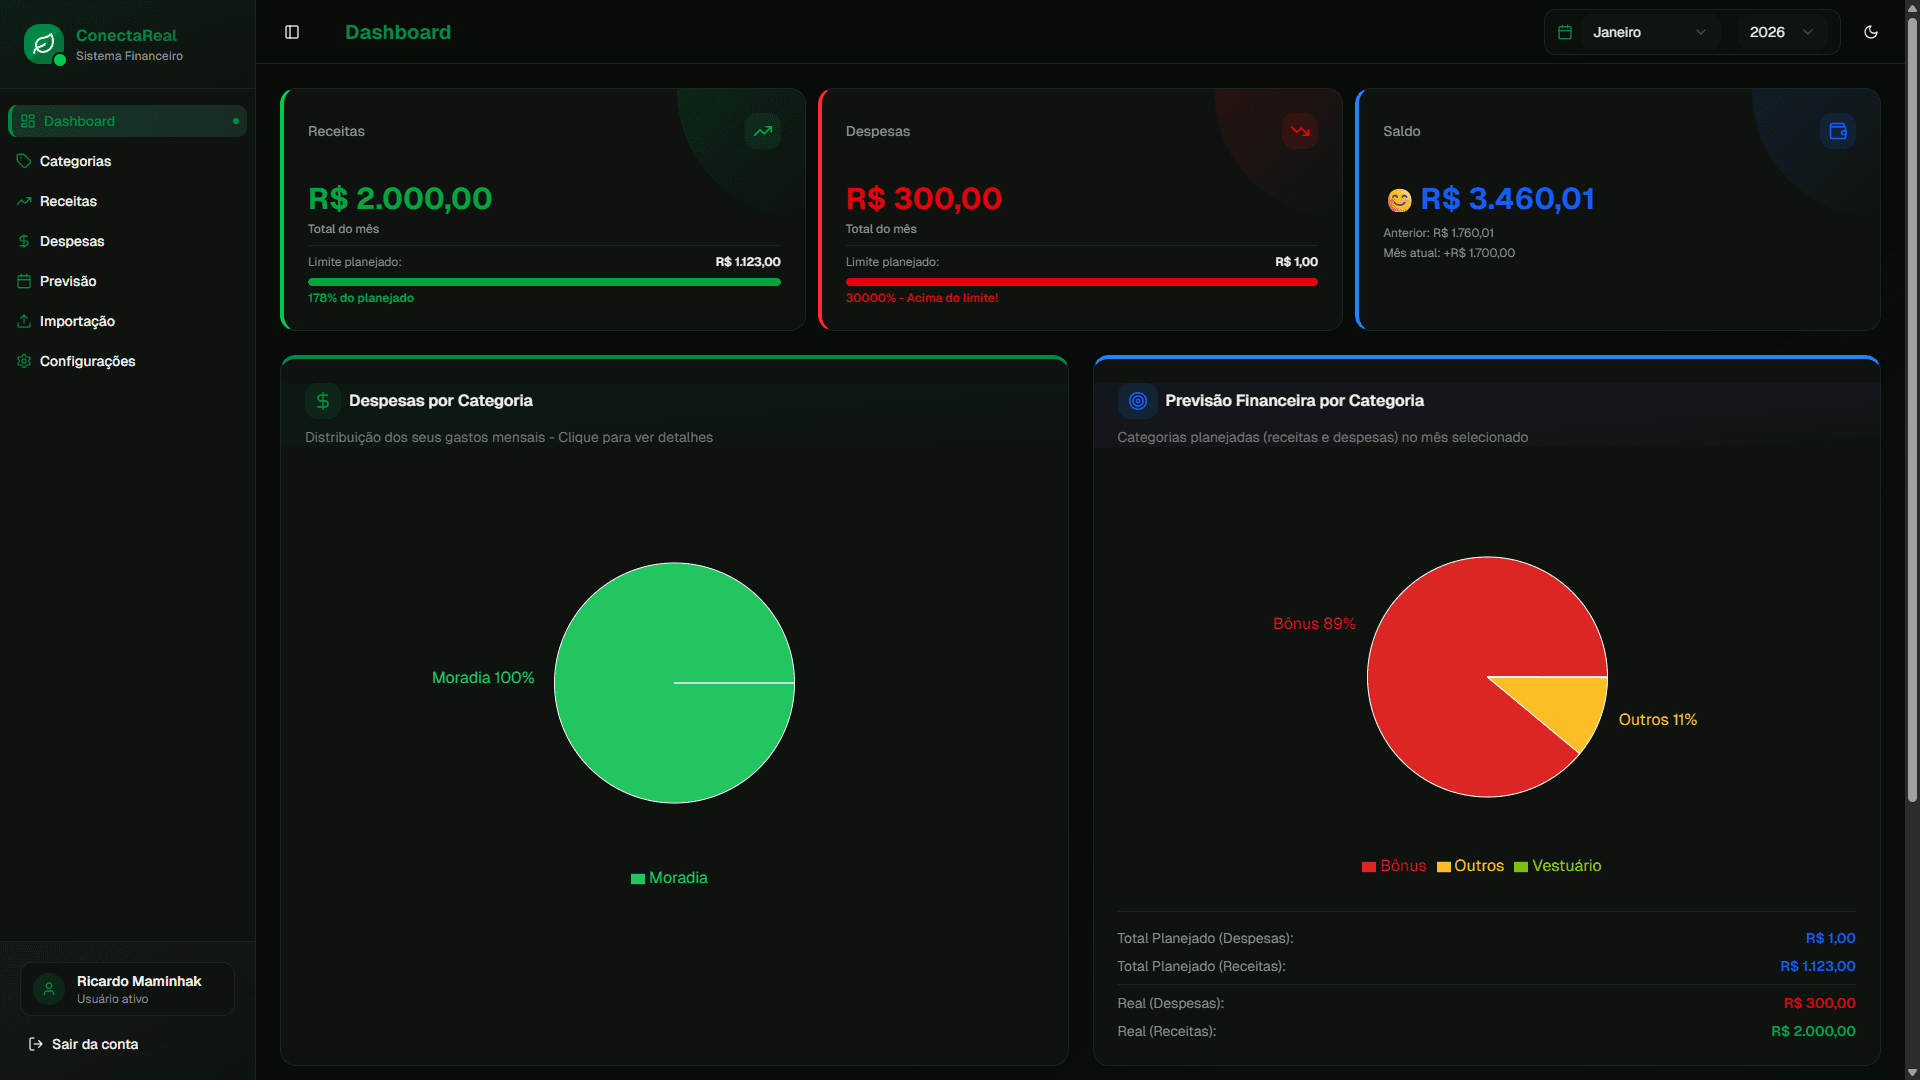Viewport: 1920px width, 1080px height.
Task: Click the Vestuário legend entry
Action: pos(1558,866)
